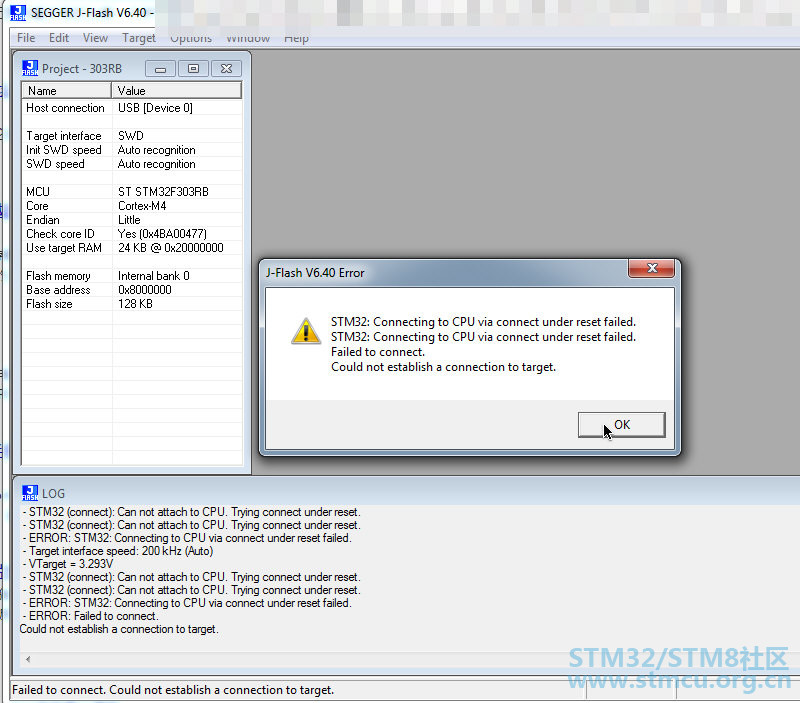Select the Little value
Viewport: 800px width, 703px height.
tap(129, 220)
